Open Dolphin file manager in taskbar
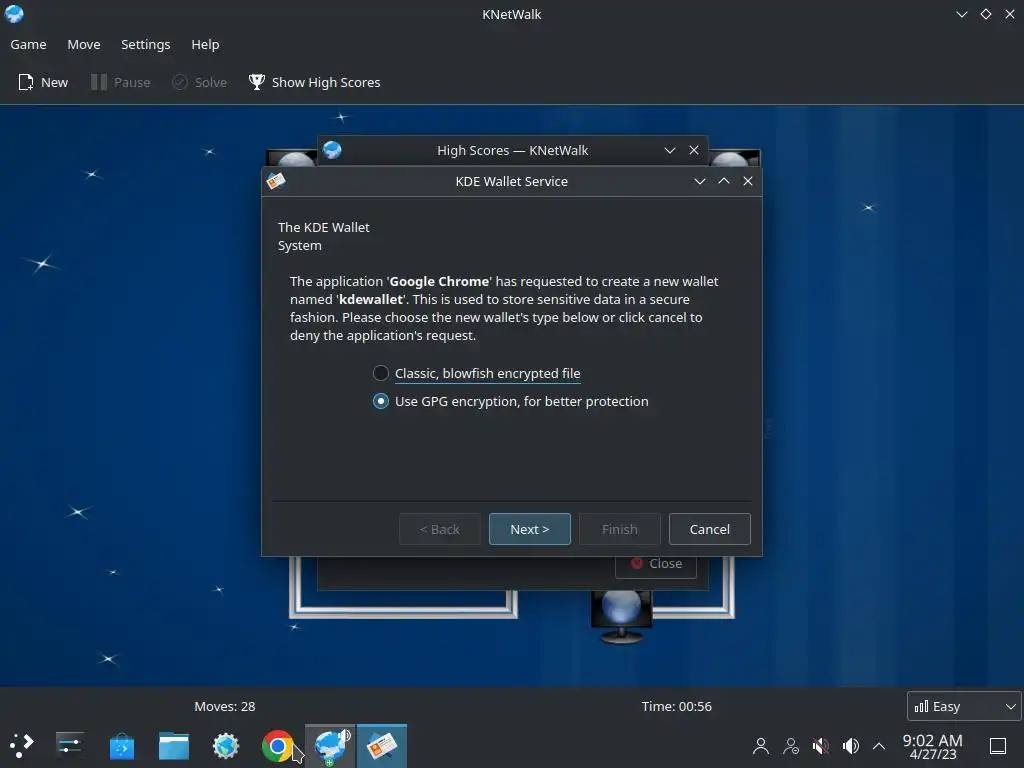This screenshot has height=768, width=1024. (x=174, y=745)
